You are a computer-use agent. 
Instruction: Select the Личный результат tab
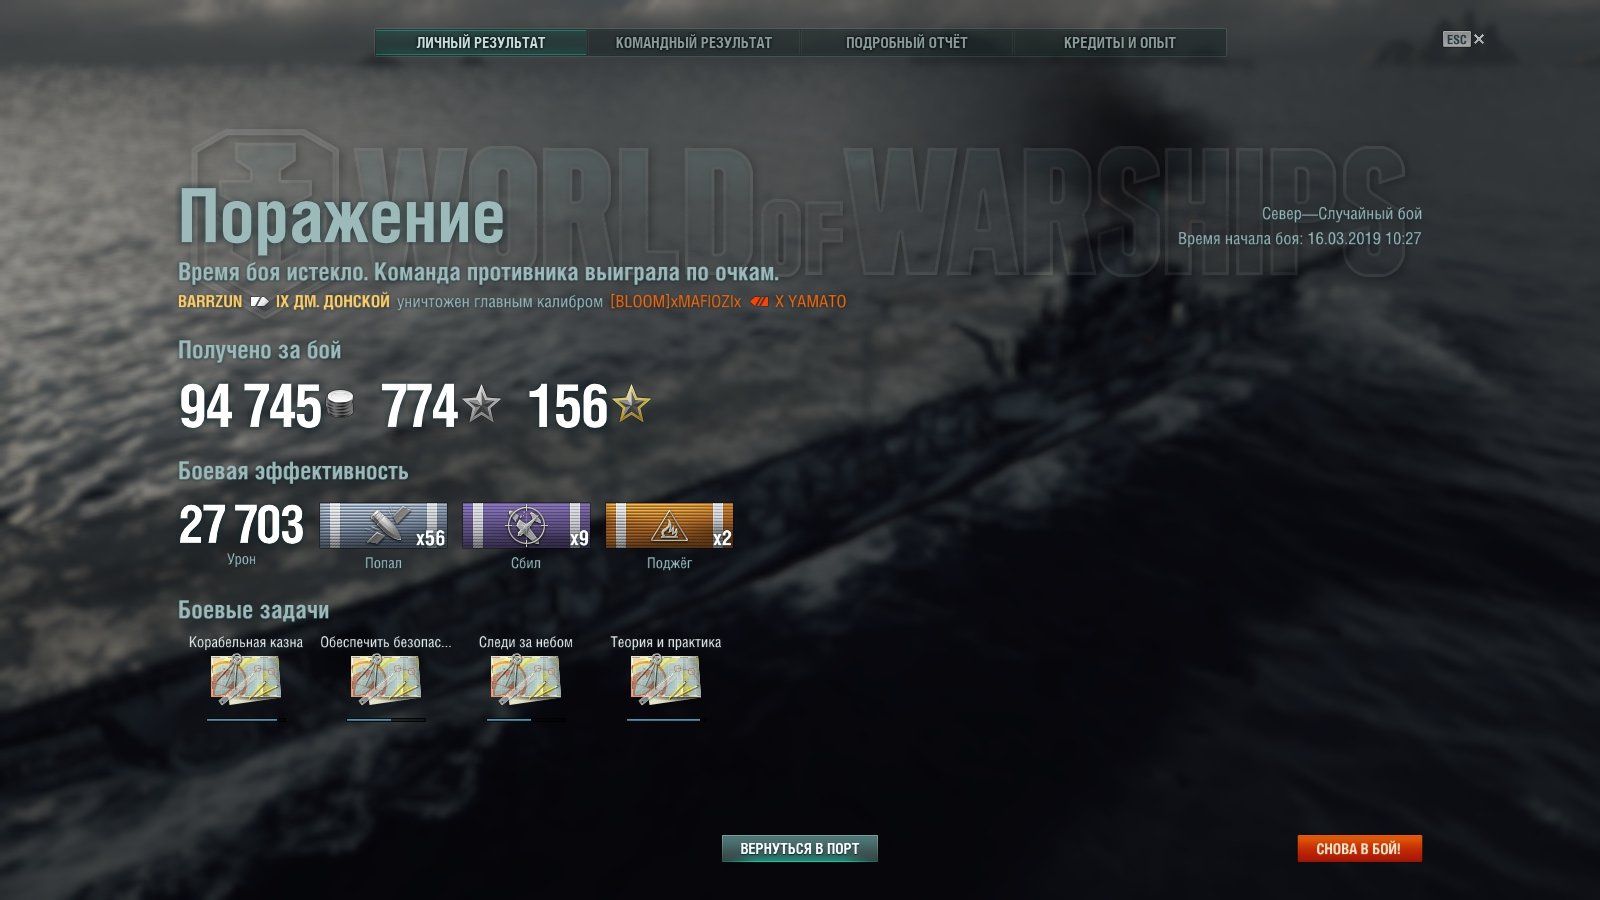[x=481, y=43]
